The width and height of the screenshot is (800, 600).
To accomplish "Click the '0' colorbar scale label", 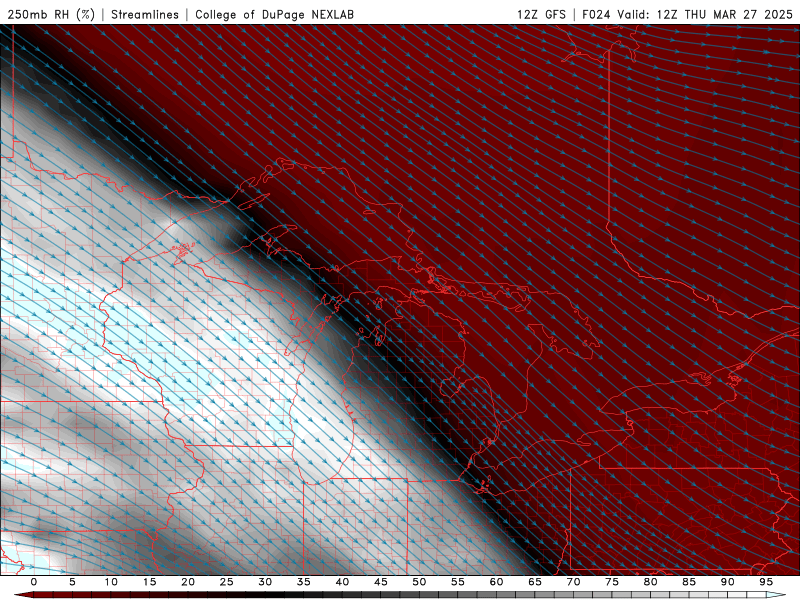I will [x=34, y=582].
